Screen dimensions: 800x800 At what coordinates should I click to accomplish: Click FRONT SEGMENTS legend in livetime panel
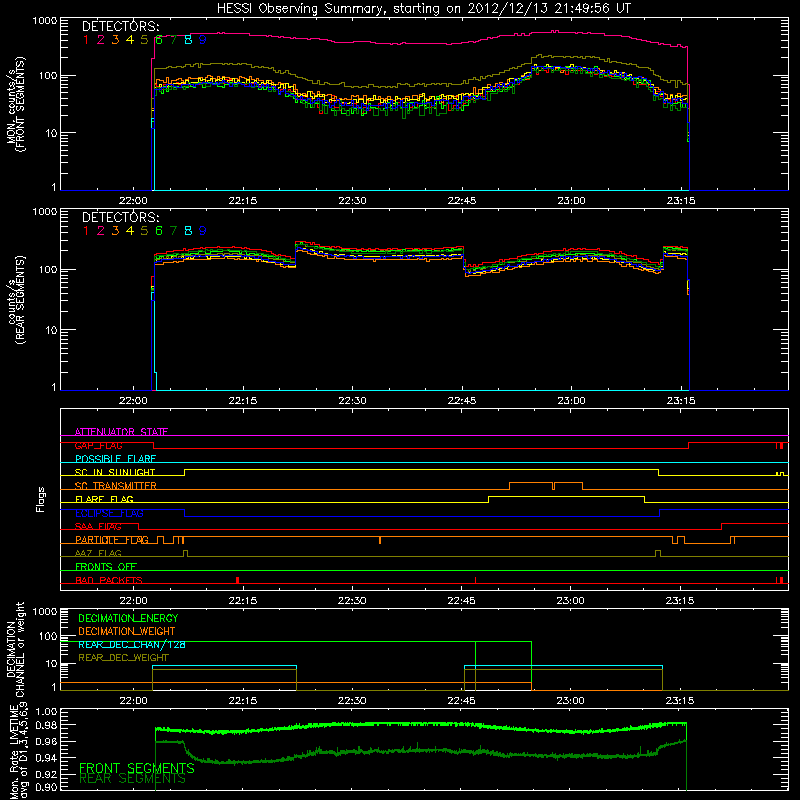(x=137, y=768)
